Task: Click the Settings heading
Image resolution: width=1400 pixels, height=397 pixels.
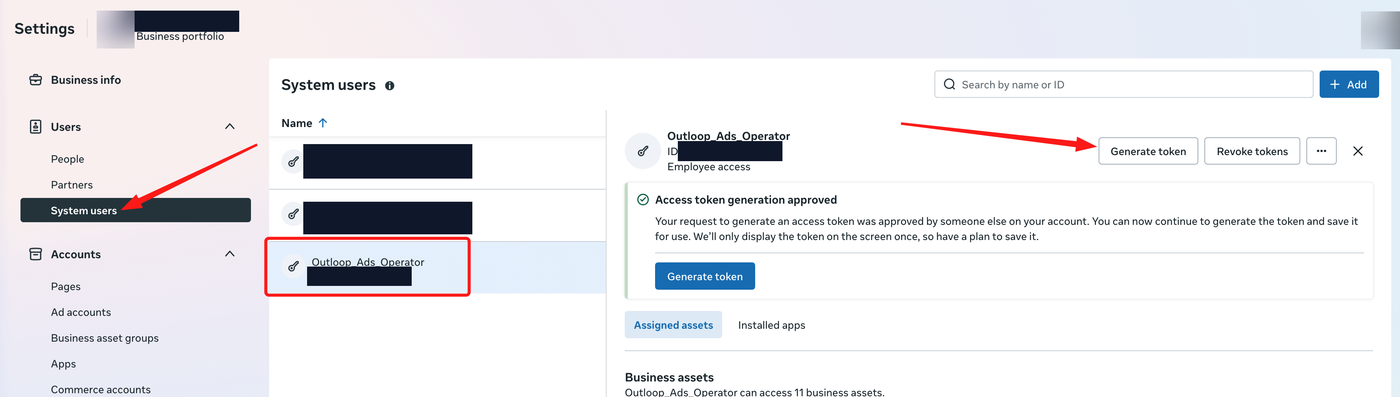Action: click(44, 28)
